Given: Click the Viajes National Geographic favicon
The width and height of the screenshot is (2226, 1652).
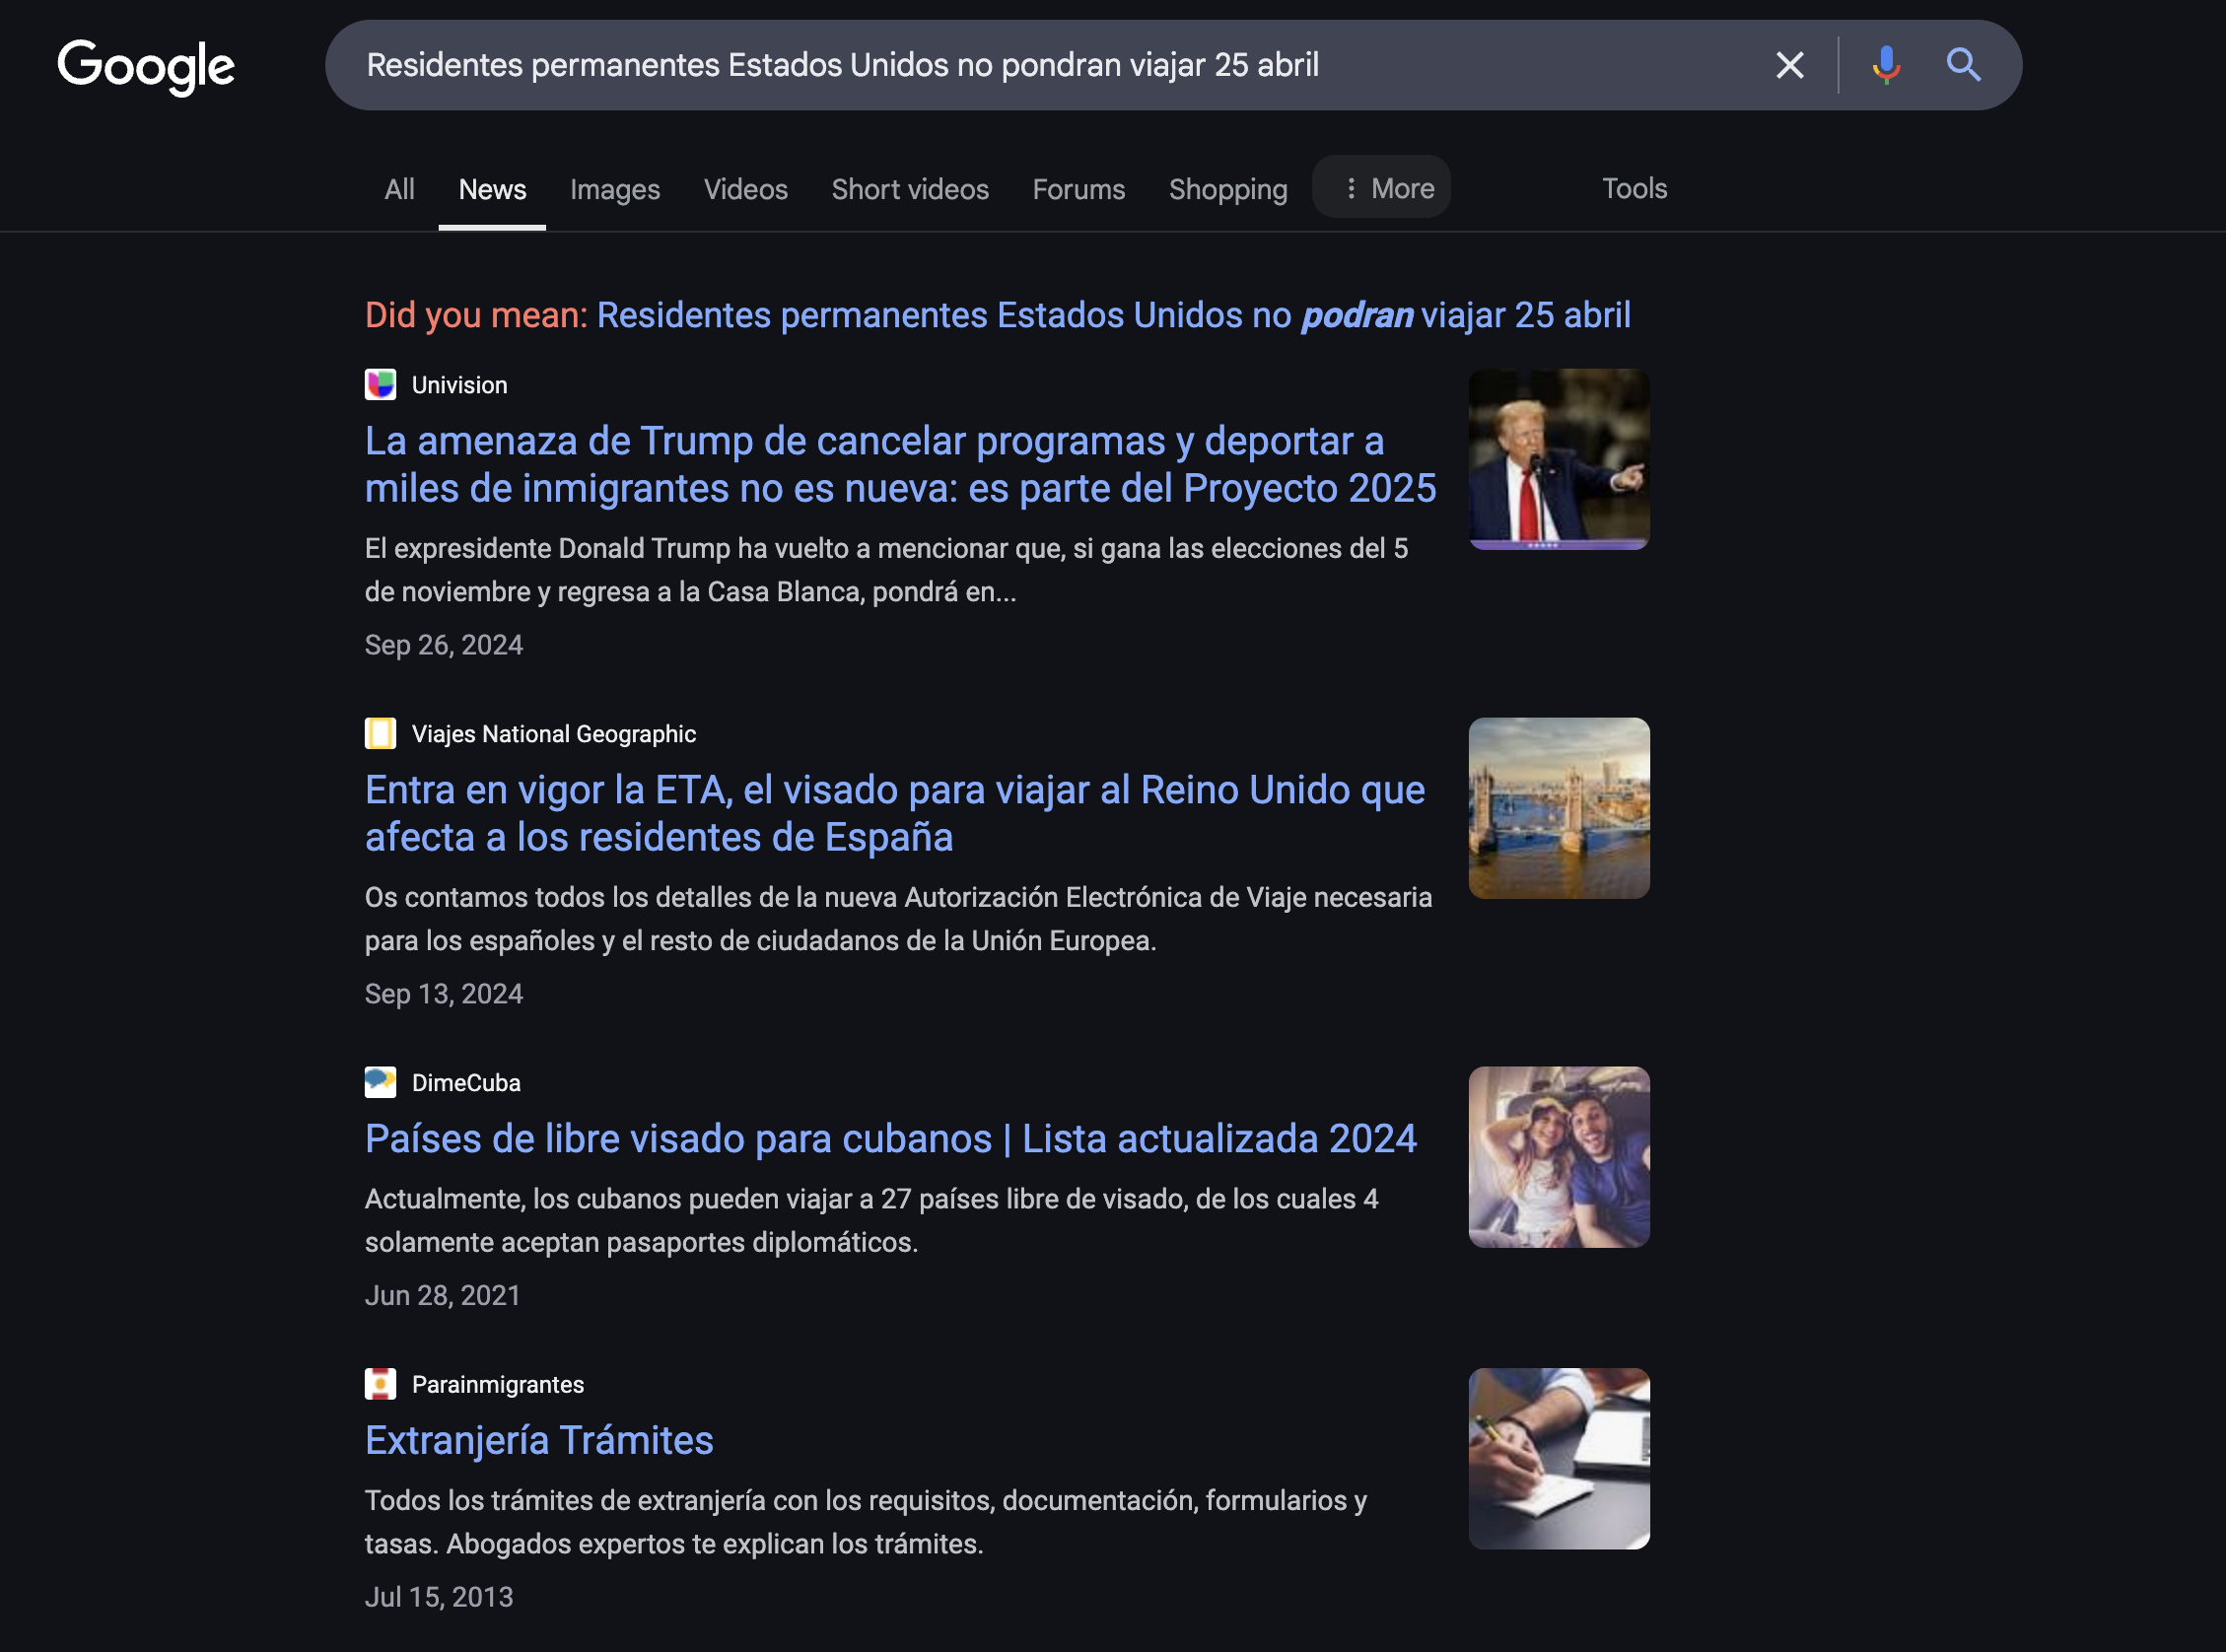Looking at the screenshot, I should pyautogui.click(x=380, y=734).
